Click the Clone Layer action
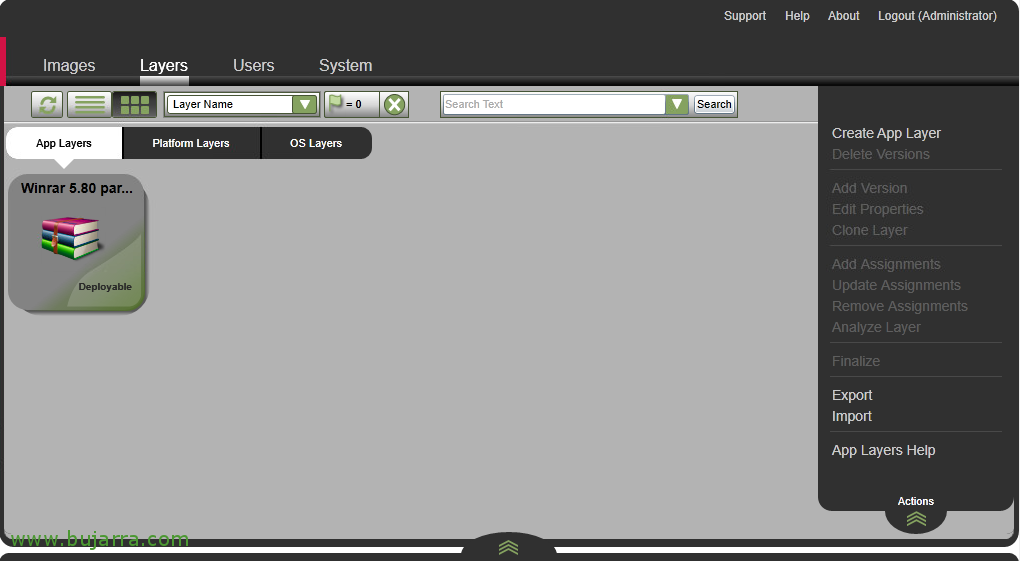This screenshot has width=1020, height=561. click(870, 230)
